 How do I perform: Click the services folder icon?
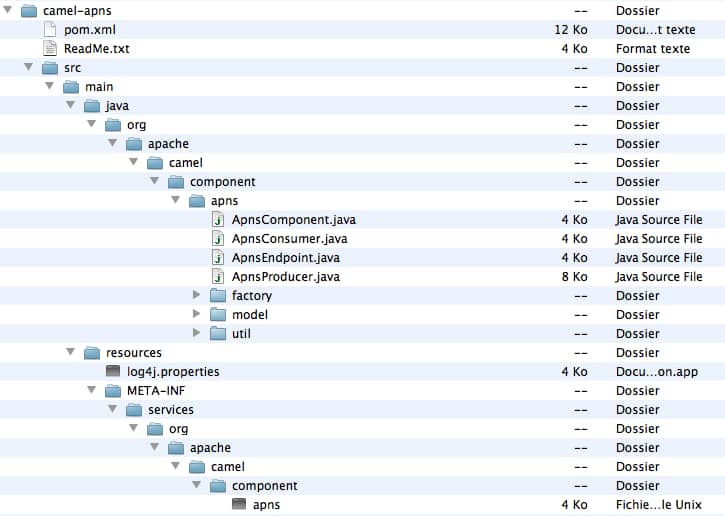click(134, 410)
